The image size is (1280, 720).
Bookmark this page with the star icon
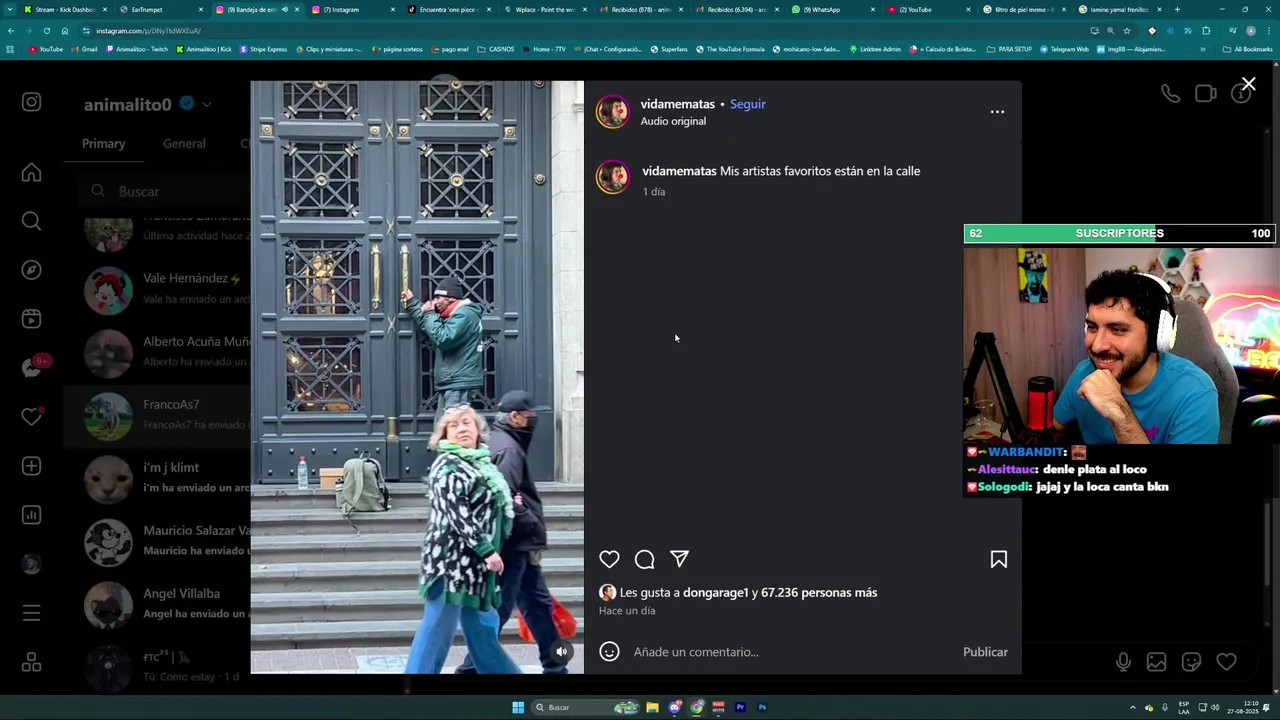(x=1127, y=31)
